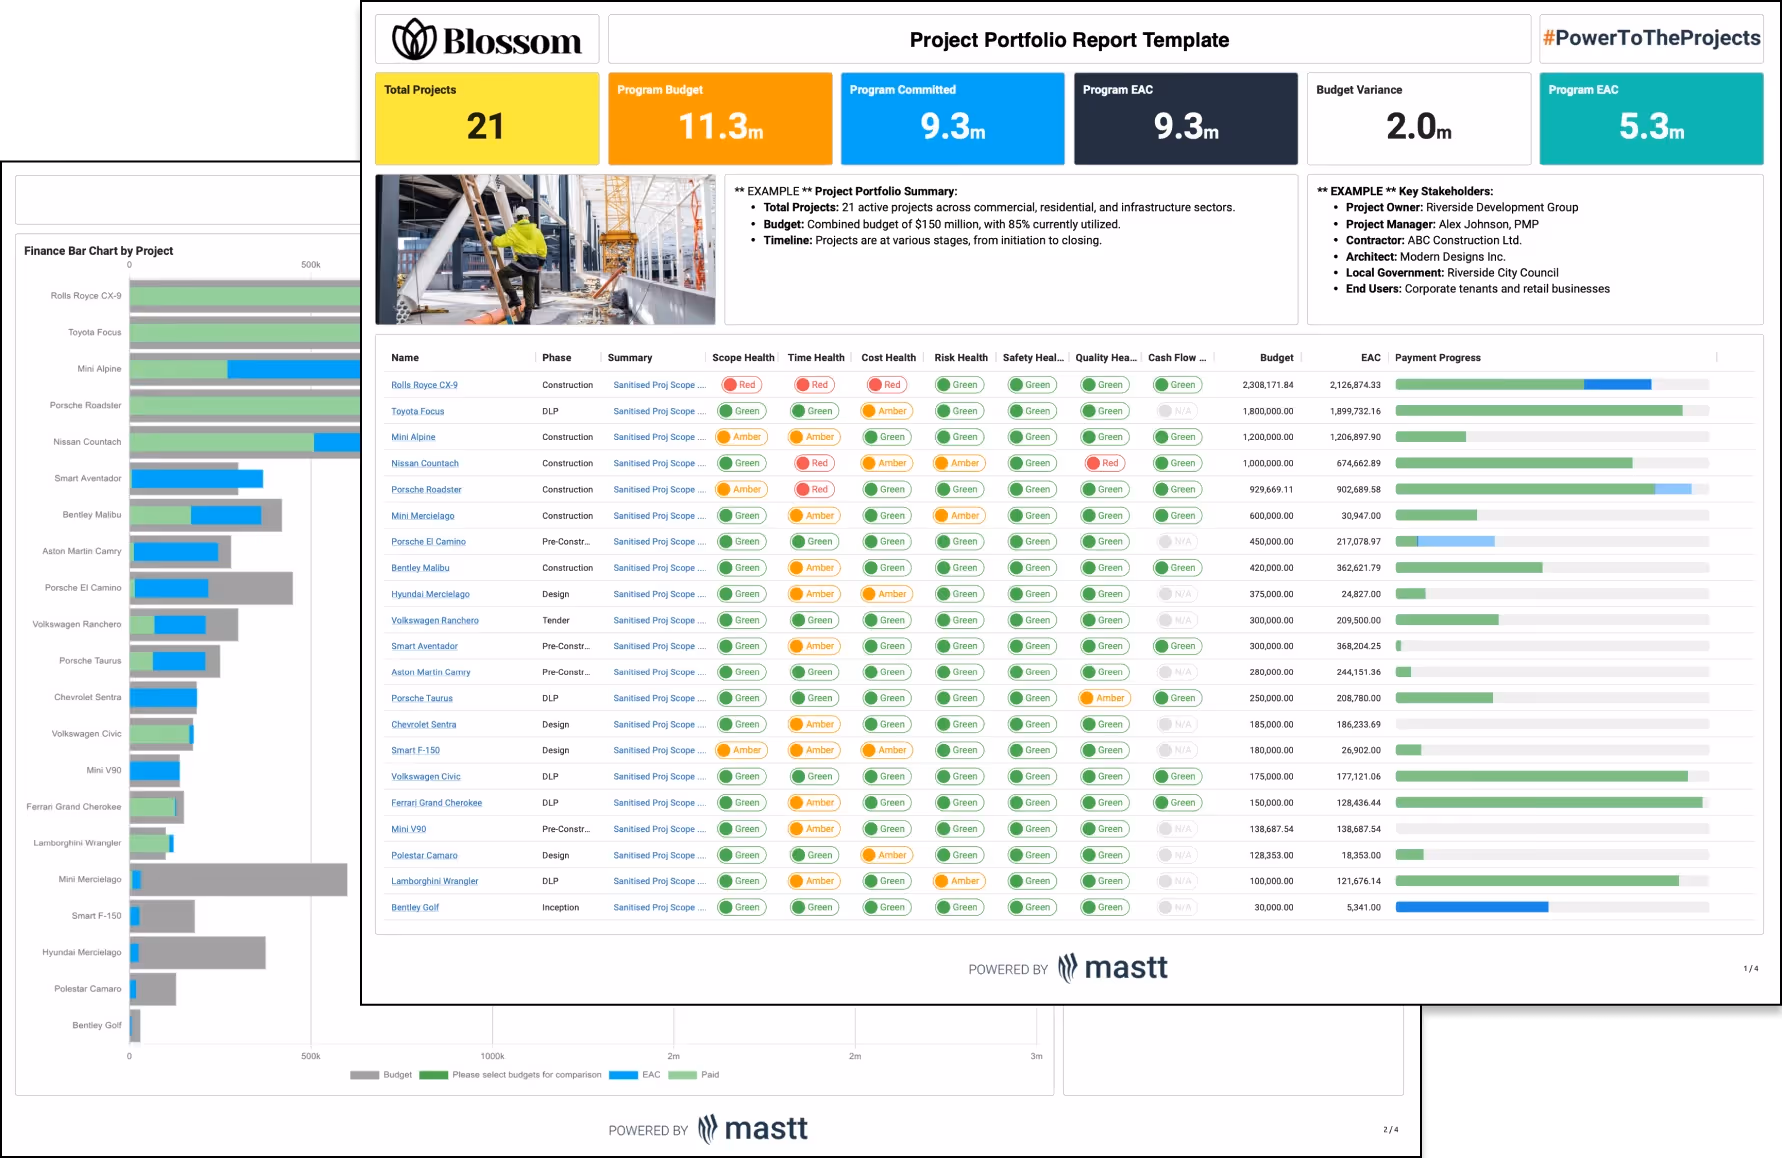The height and width of the screenshot is (1158, 1782).
Task: Click the Porsche El Camino payment progress bar
Action: (1552, 542)
